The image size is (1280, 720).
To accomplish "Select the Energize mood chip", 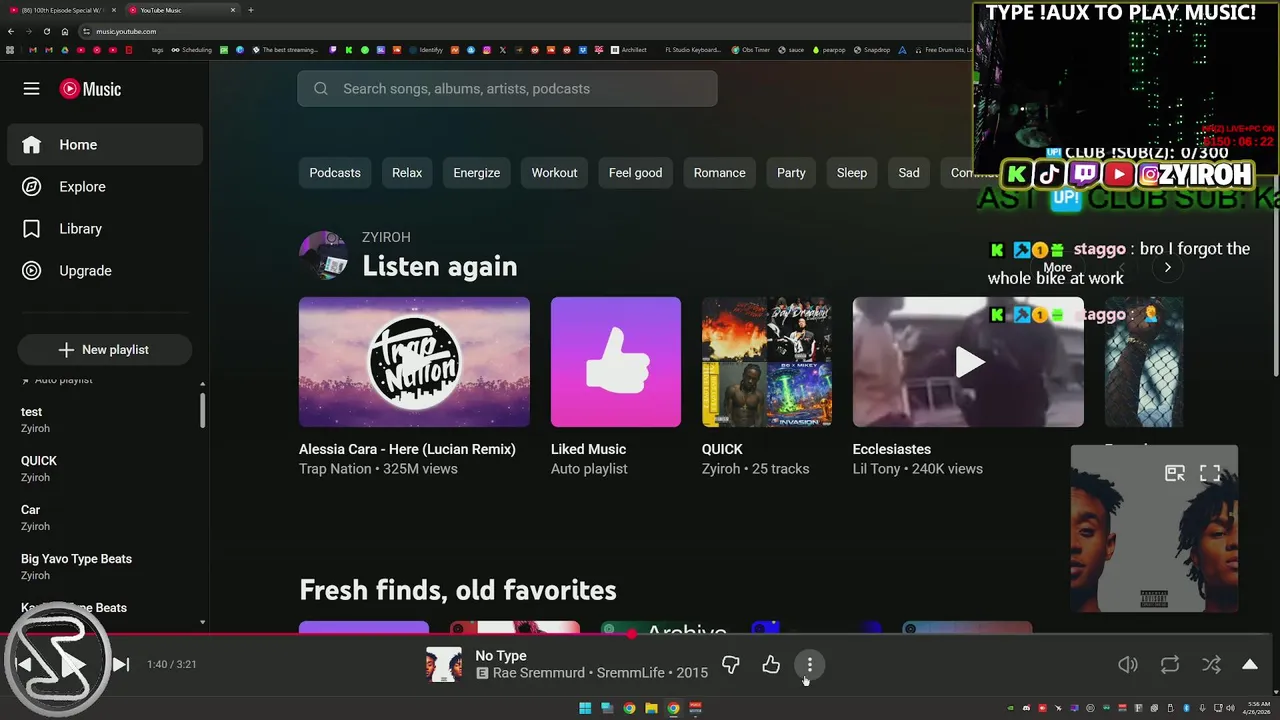I will pos(477,173).
